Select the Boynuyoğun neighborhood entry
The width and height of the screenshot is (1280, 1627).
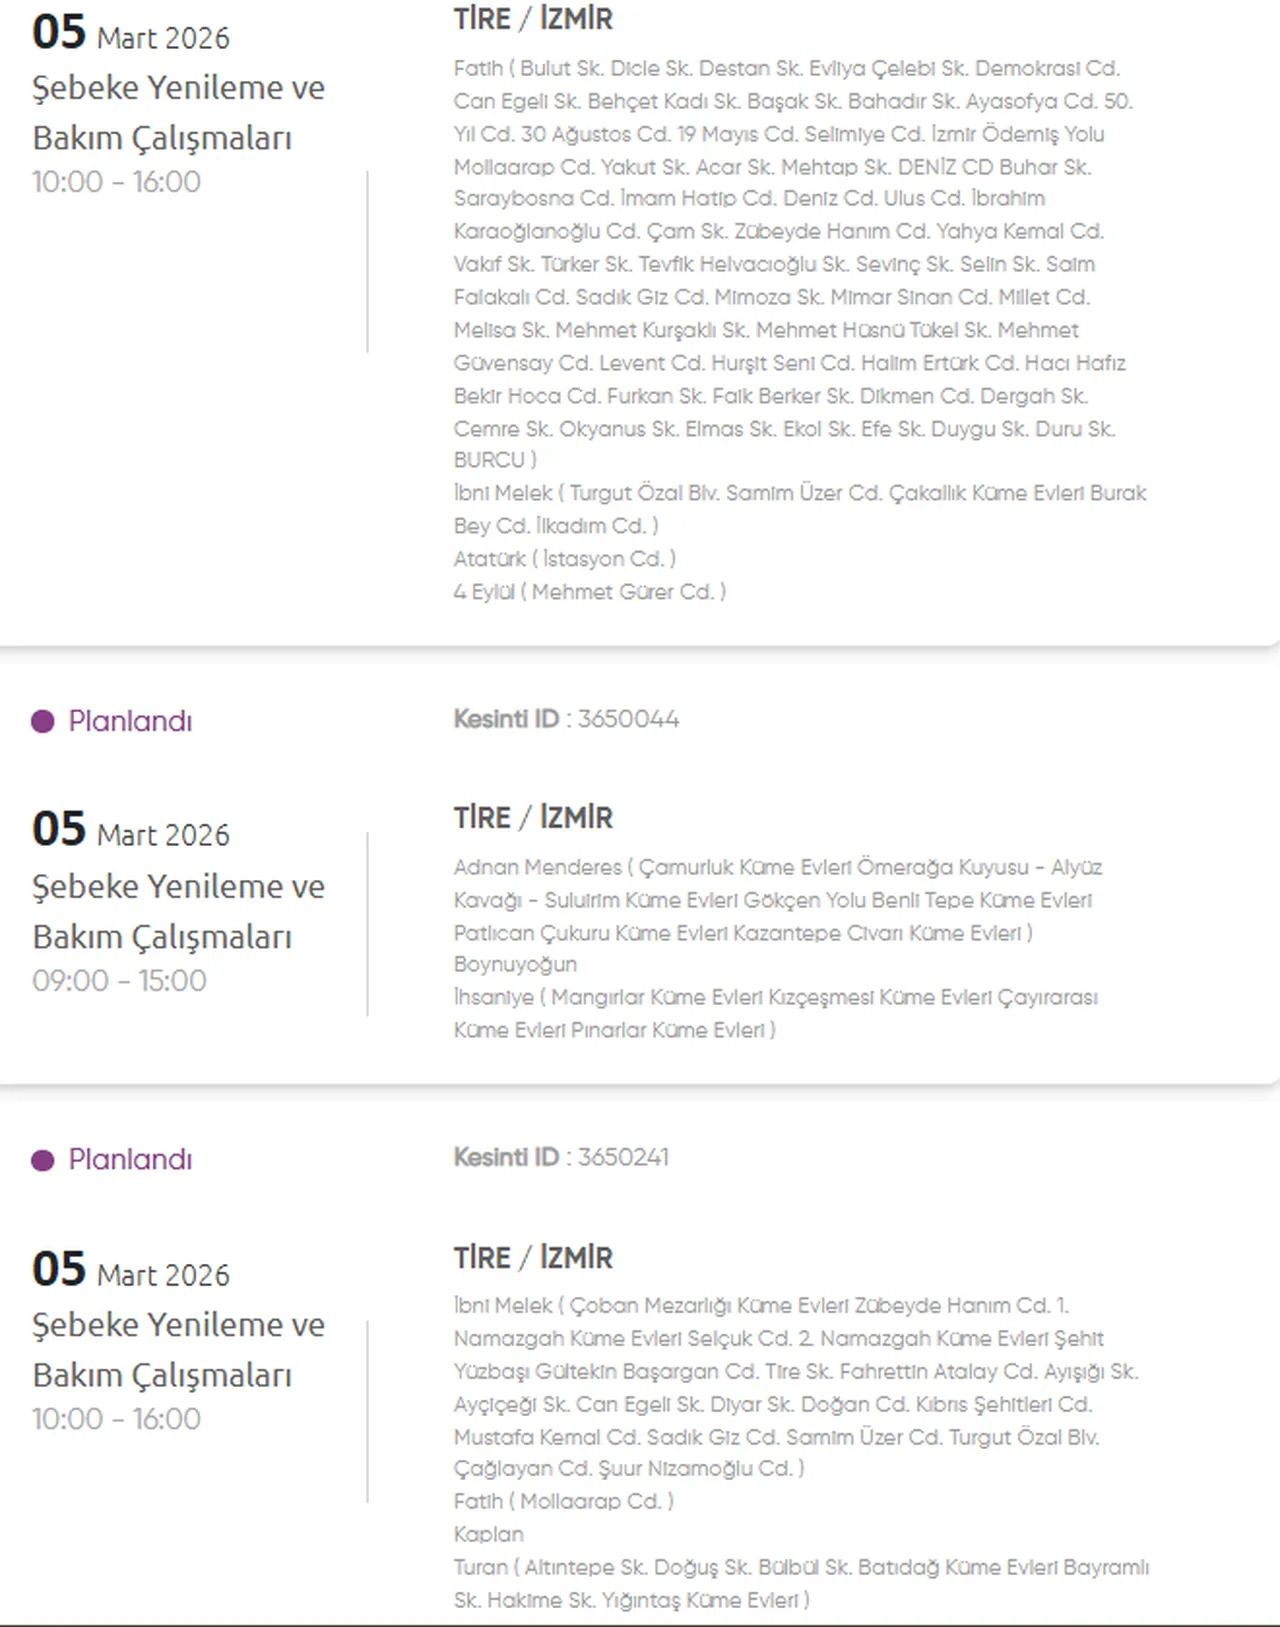tap(515, 965)
